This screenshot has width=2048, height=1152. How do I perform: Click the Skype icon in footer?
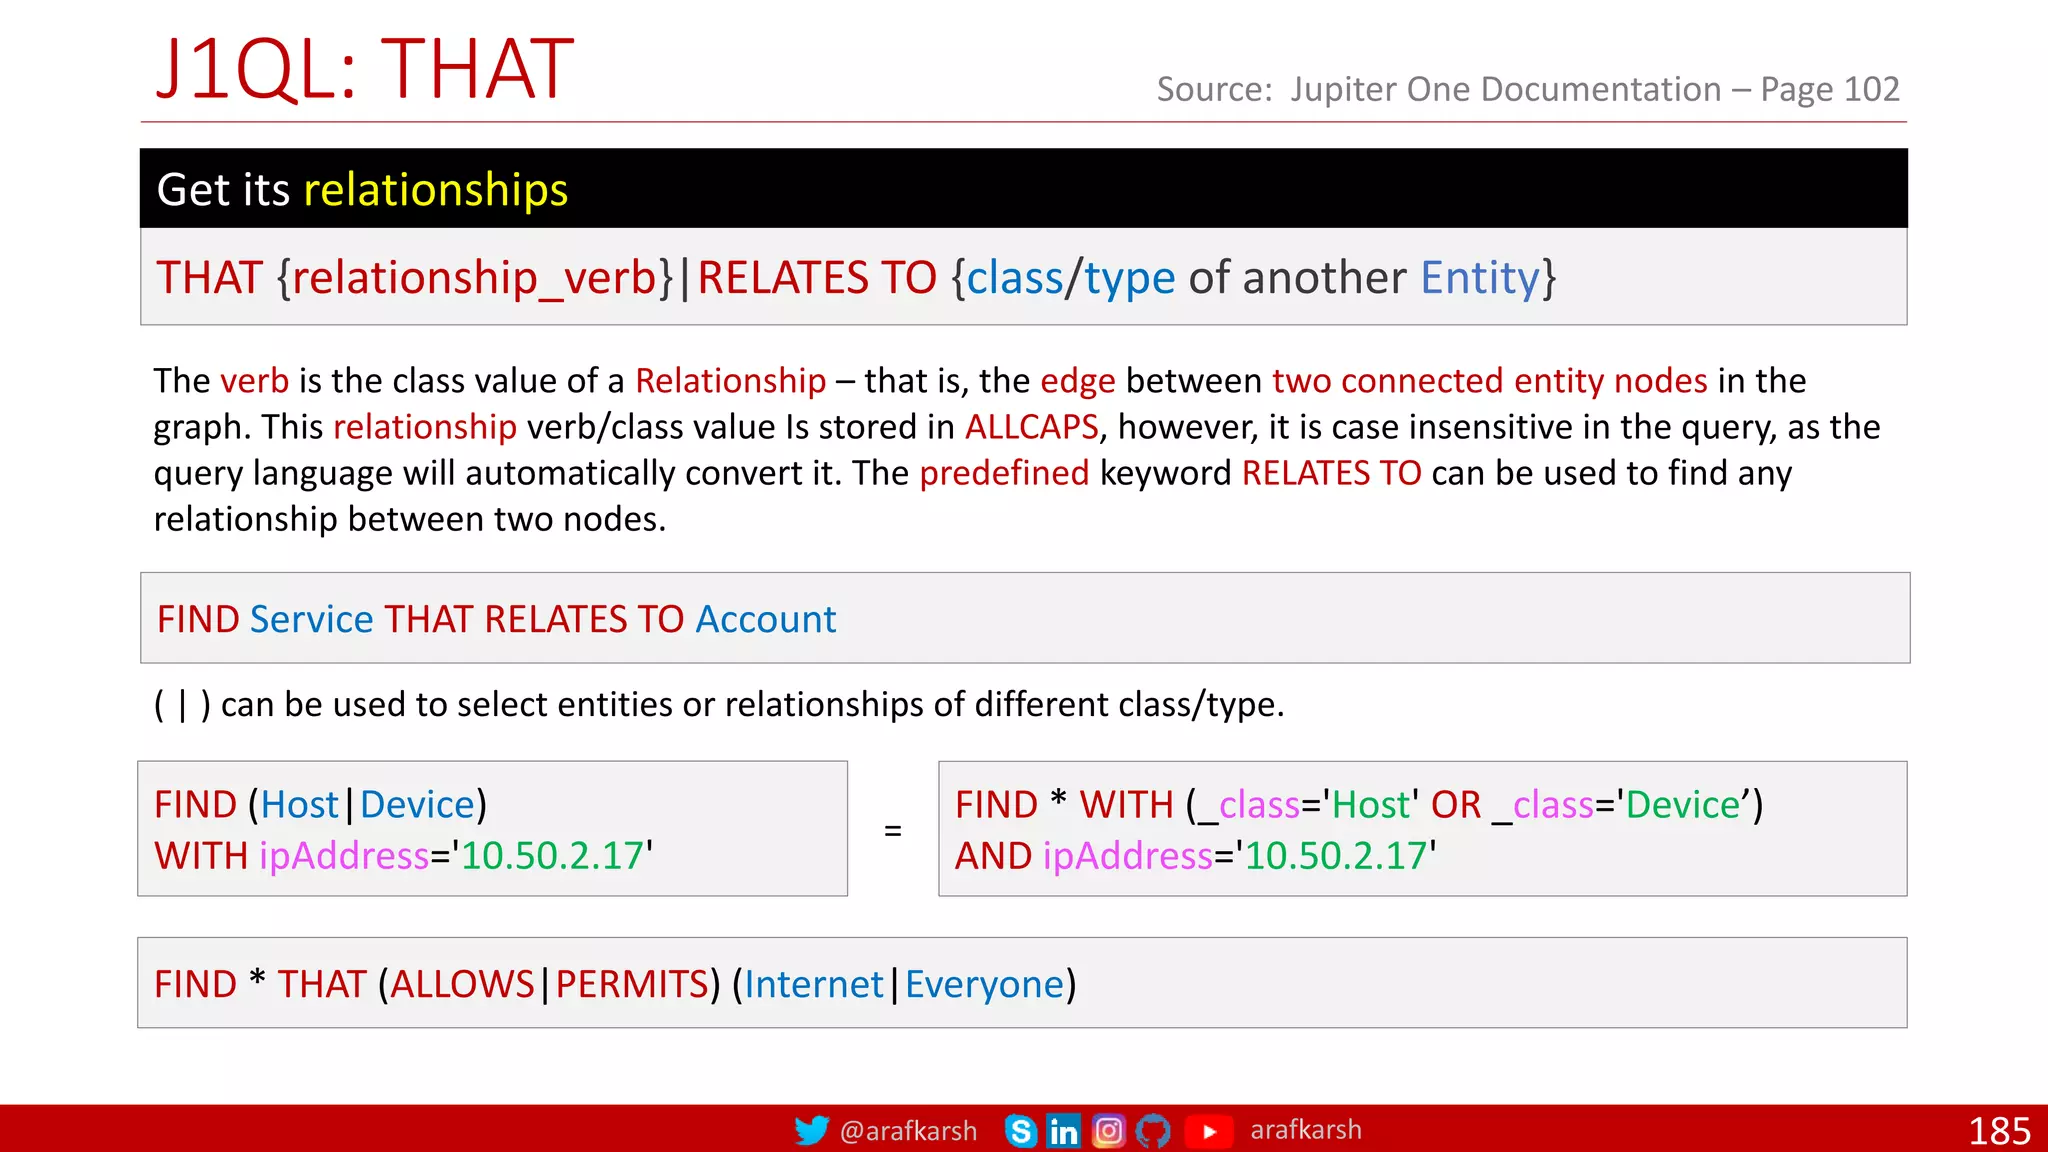pyautogui.click(x=1020, y=1130)
